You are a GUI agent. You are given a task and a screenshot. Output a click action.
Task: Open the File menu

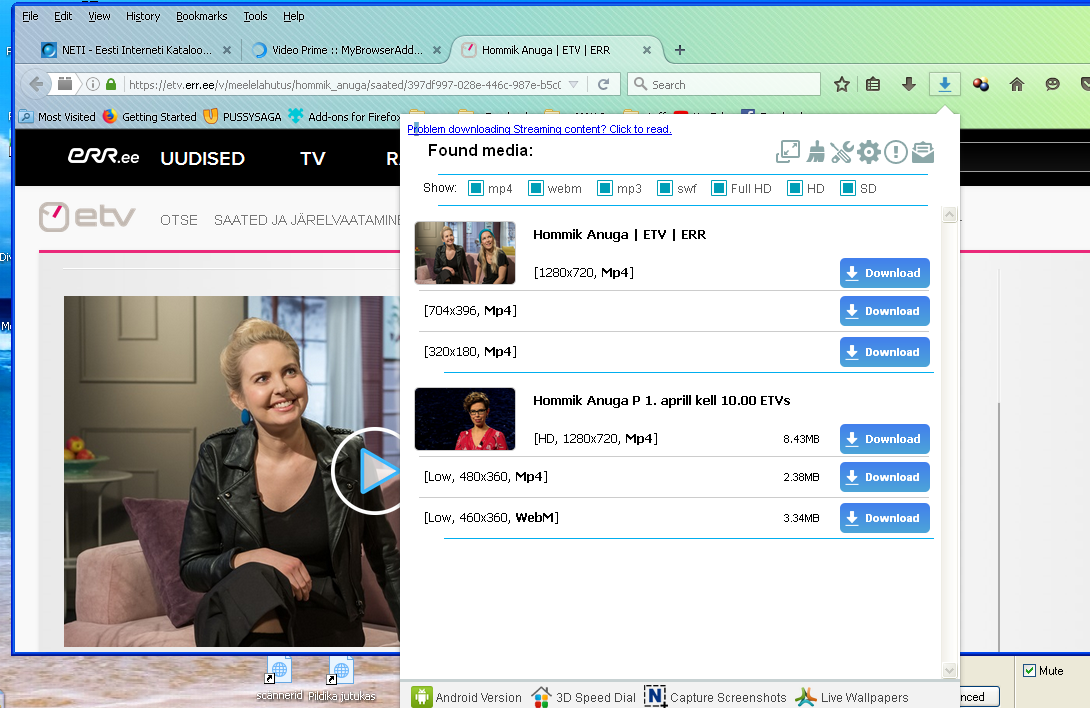(30, 16)
